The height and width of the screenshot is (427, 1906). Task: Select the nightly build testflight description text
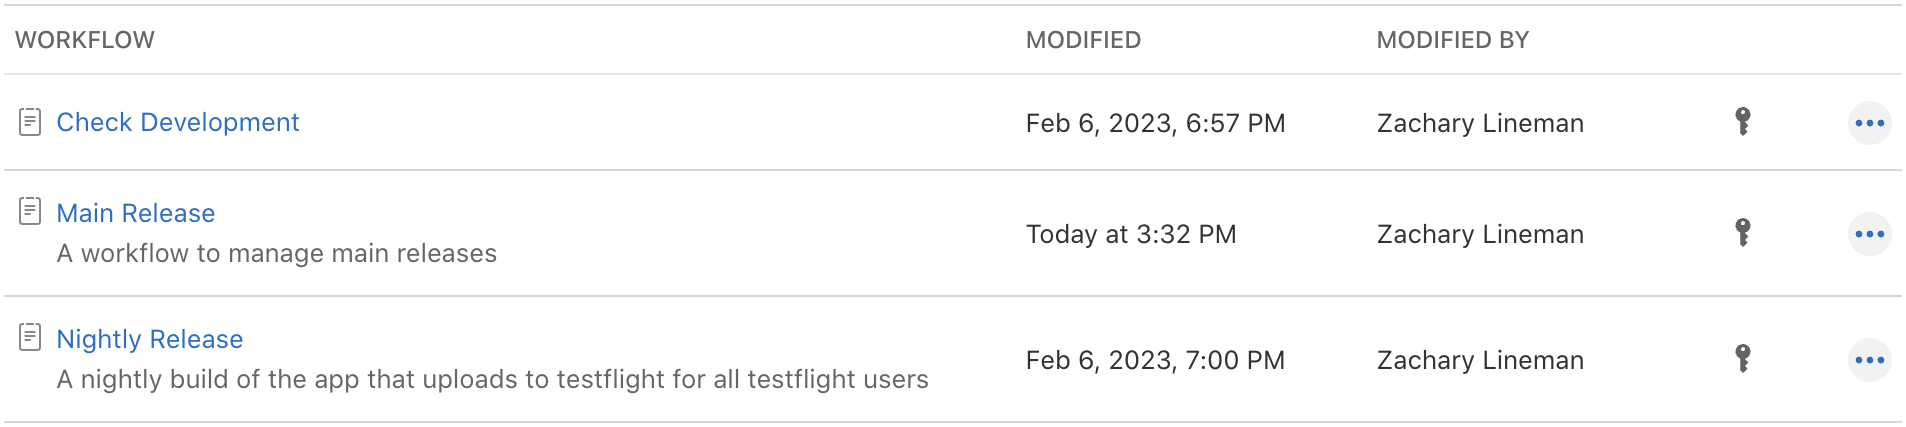pyautogui.click(x=493, y=379)
